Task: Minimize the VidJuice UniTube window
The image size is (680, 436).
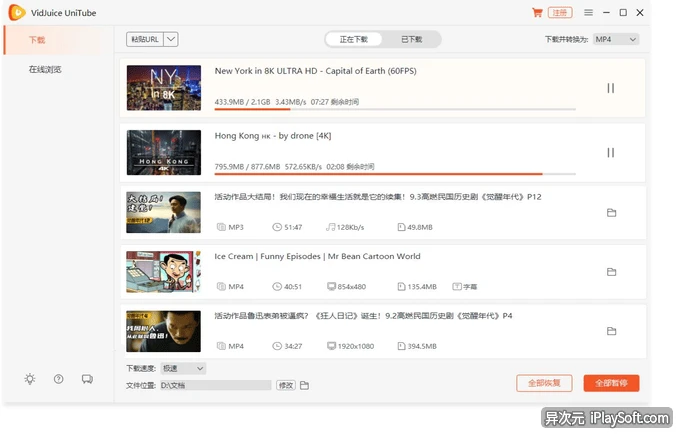Action: click(606, 13)
